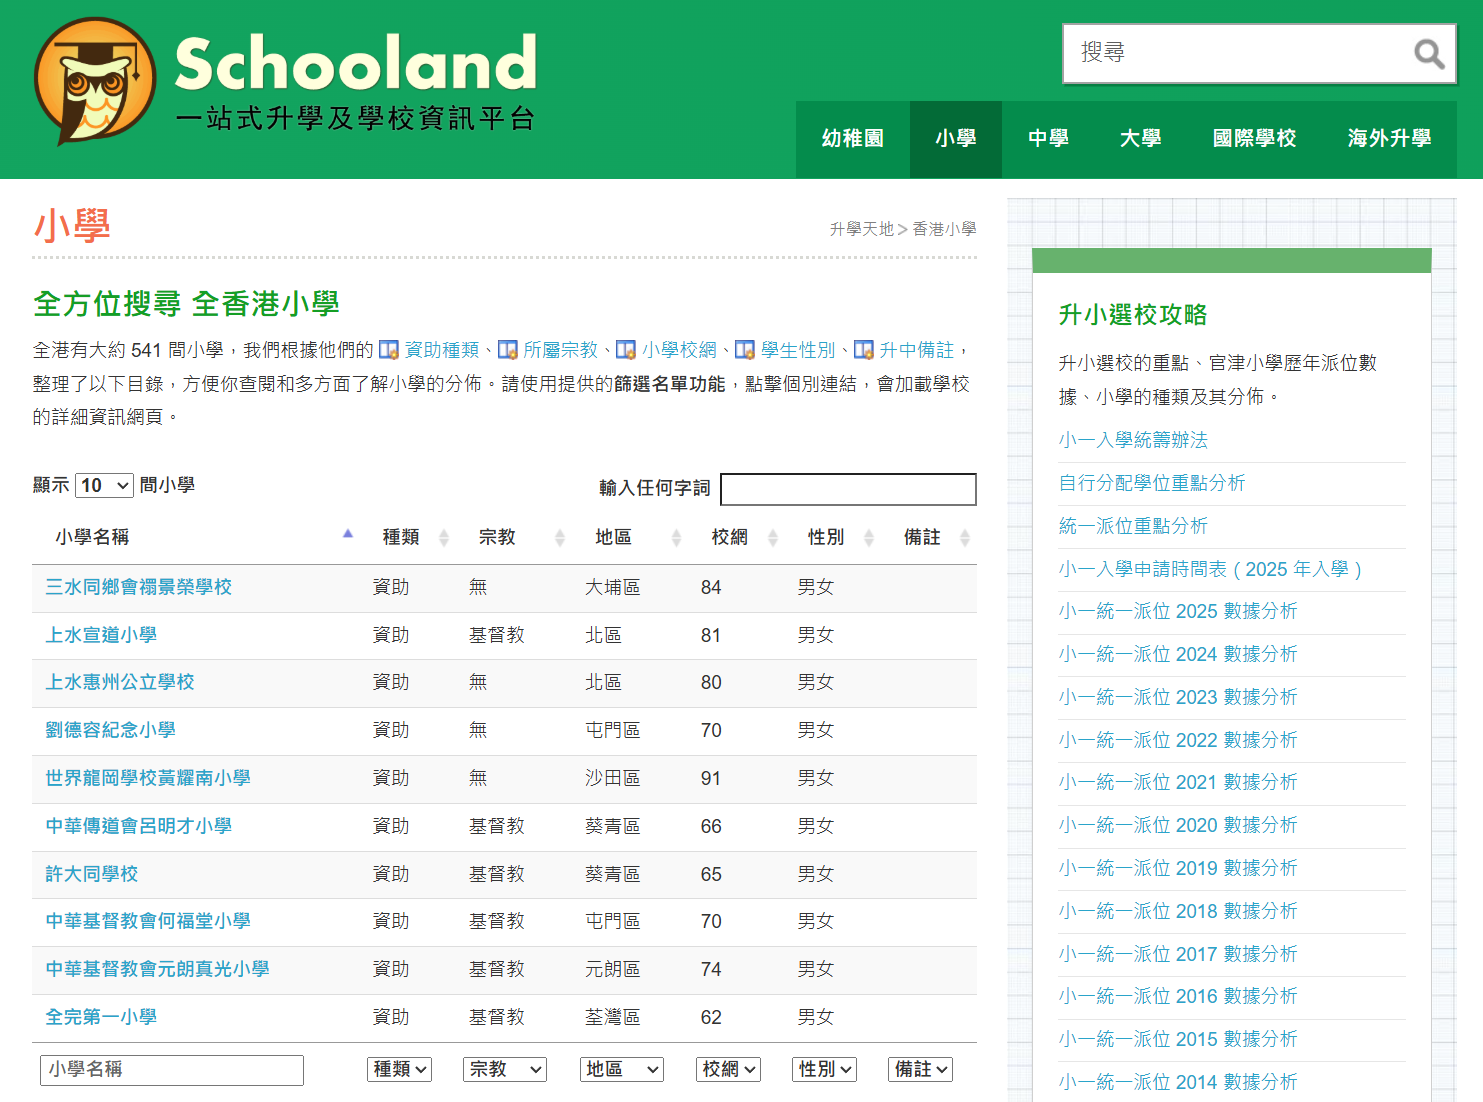This screenshot has width=1483, height=1102.
Task: Open 上水惠州公立學校 link
Action: (x=120, y=682)
